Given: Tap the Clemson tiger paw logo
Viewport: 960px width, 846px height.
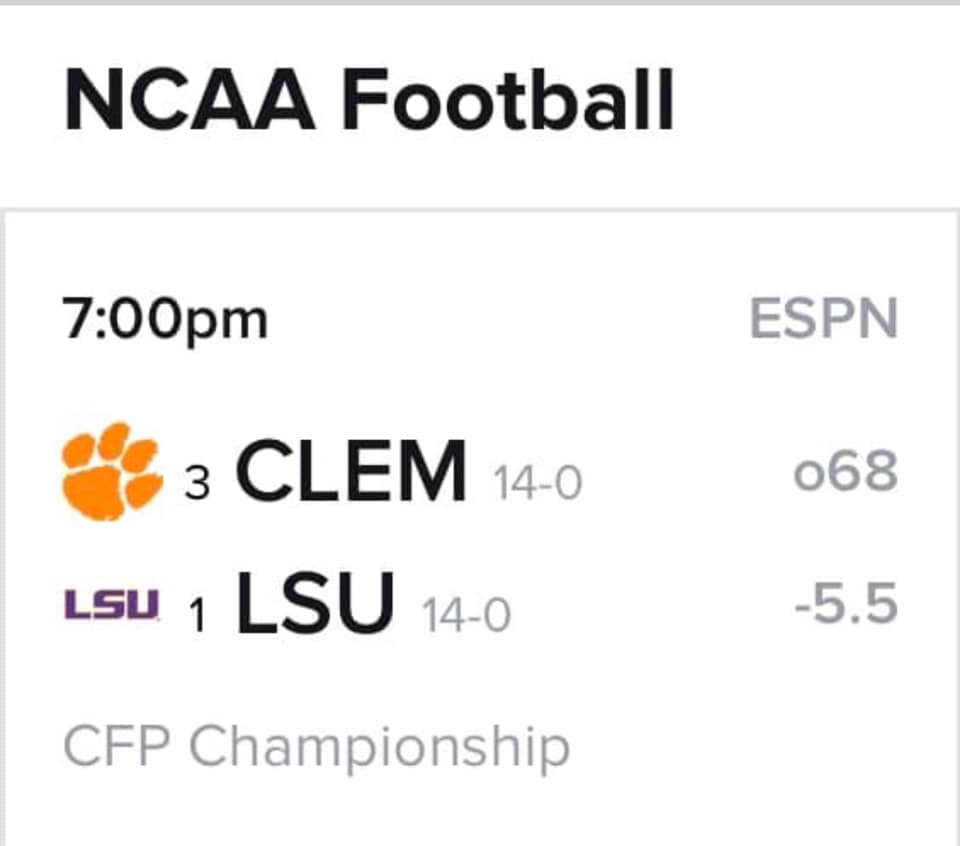Looking at the screenshot, I should [112, 471].
